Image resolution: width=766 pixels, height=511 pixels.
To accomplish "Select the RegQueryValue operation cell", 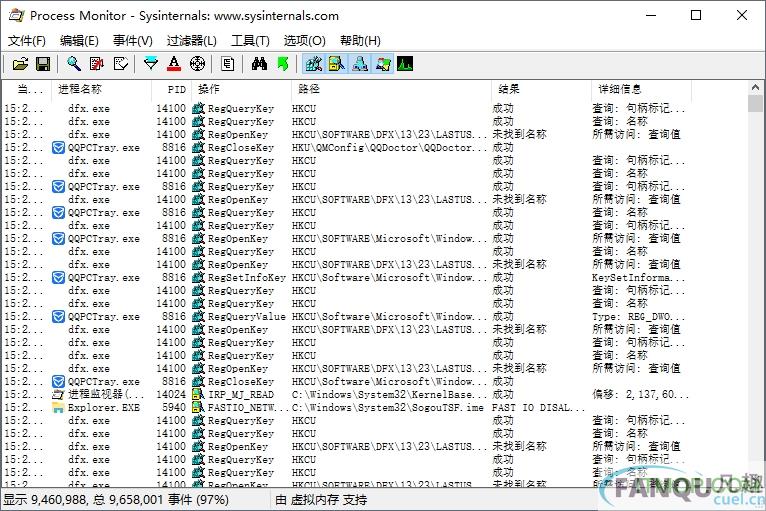I will pyautogui.click(x=247, y=317).
